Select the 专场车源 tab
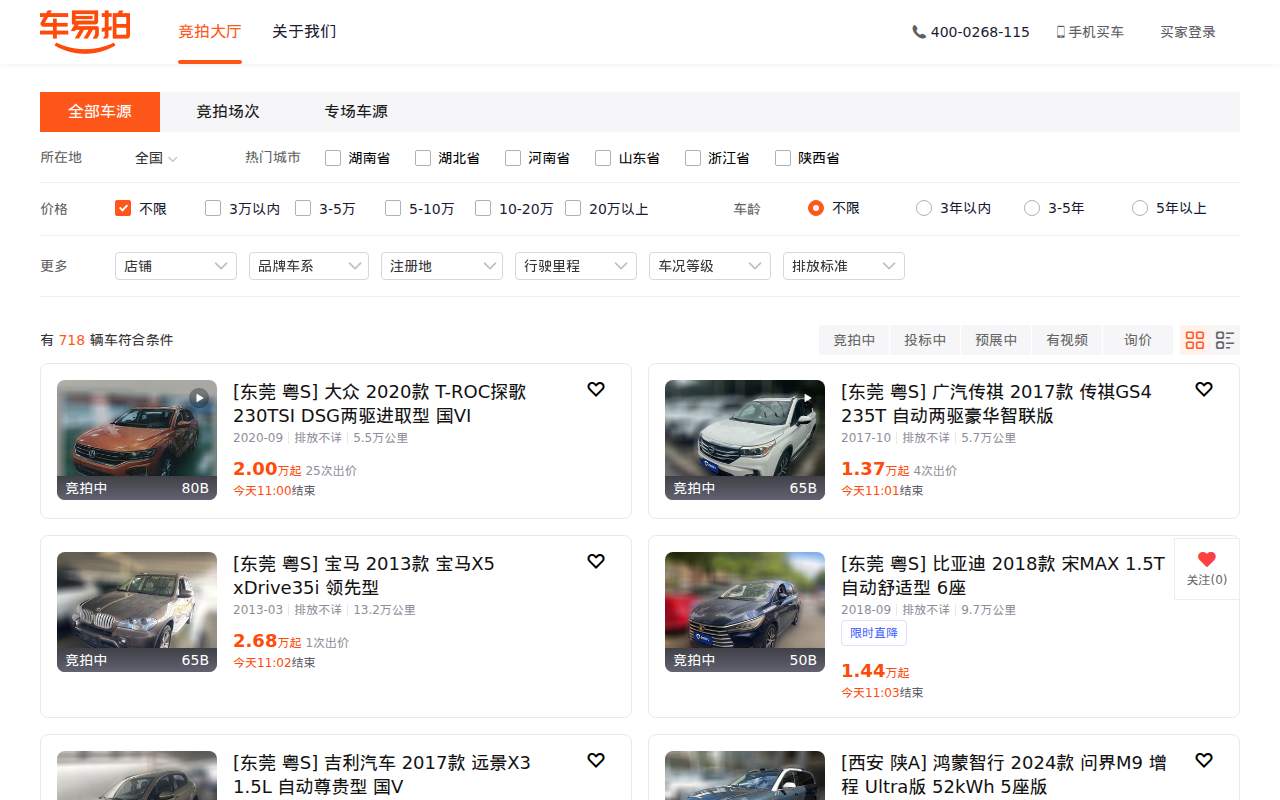Image resolution: width=1280 pixels, height=800 pixels. click(356, 112)
